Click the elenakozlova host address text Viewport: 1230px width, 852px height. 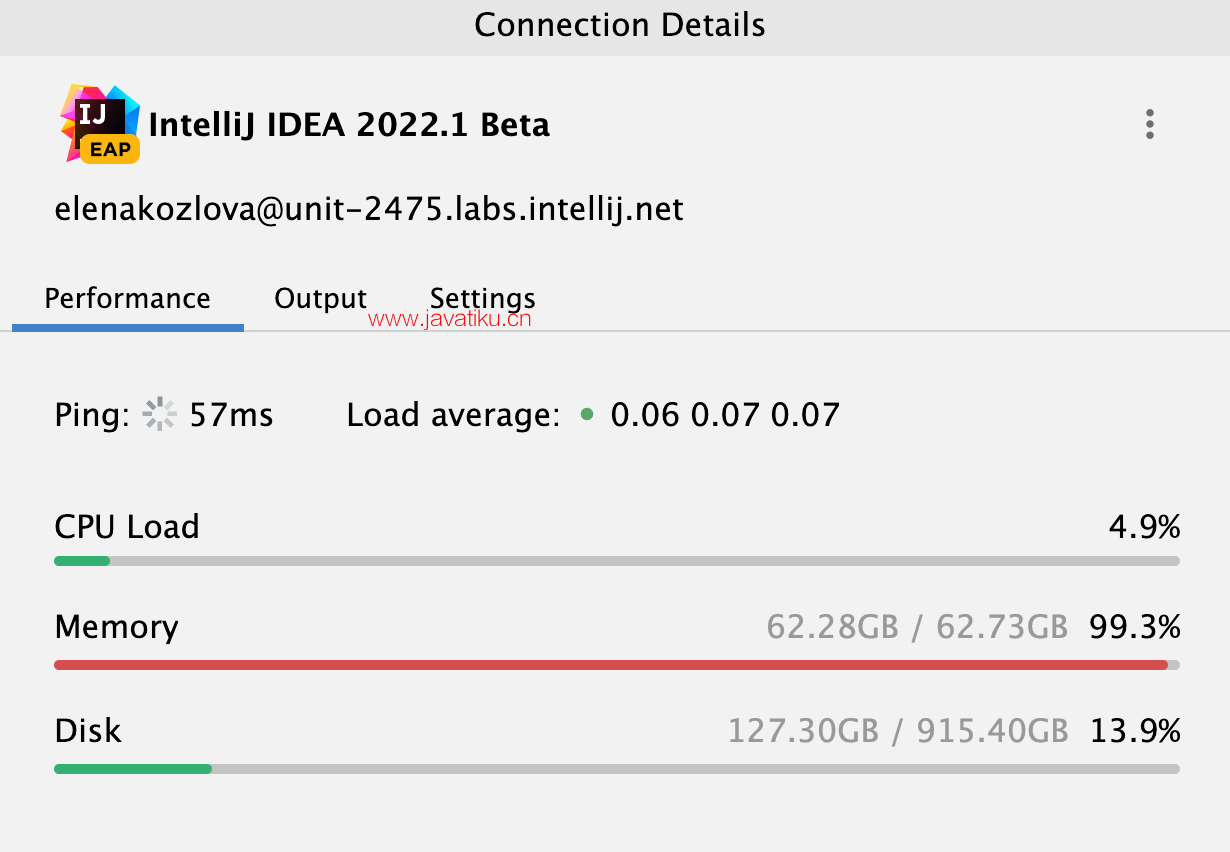click(369, 209)
